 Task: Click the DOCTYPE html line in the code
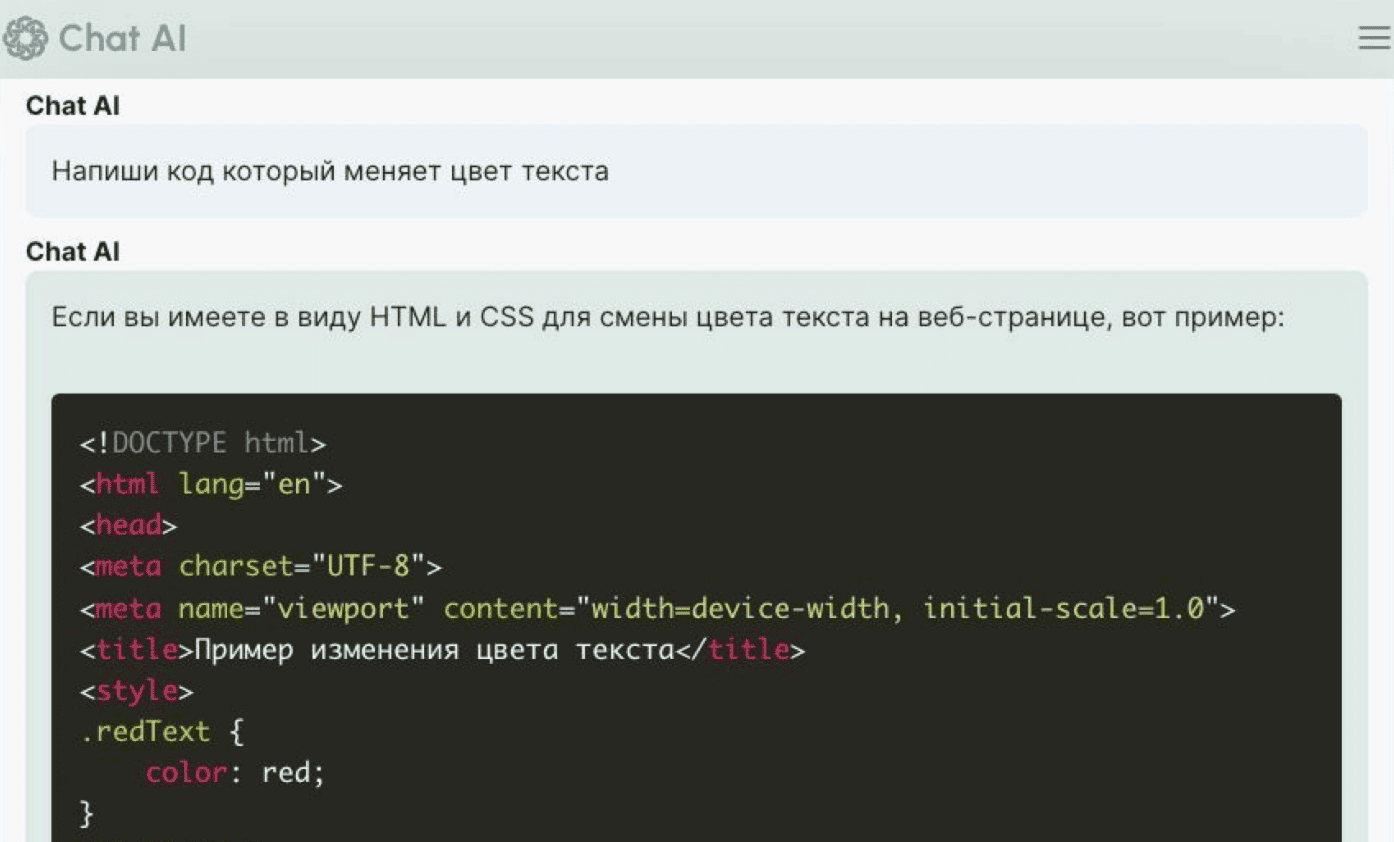click(203, 442)
